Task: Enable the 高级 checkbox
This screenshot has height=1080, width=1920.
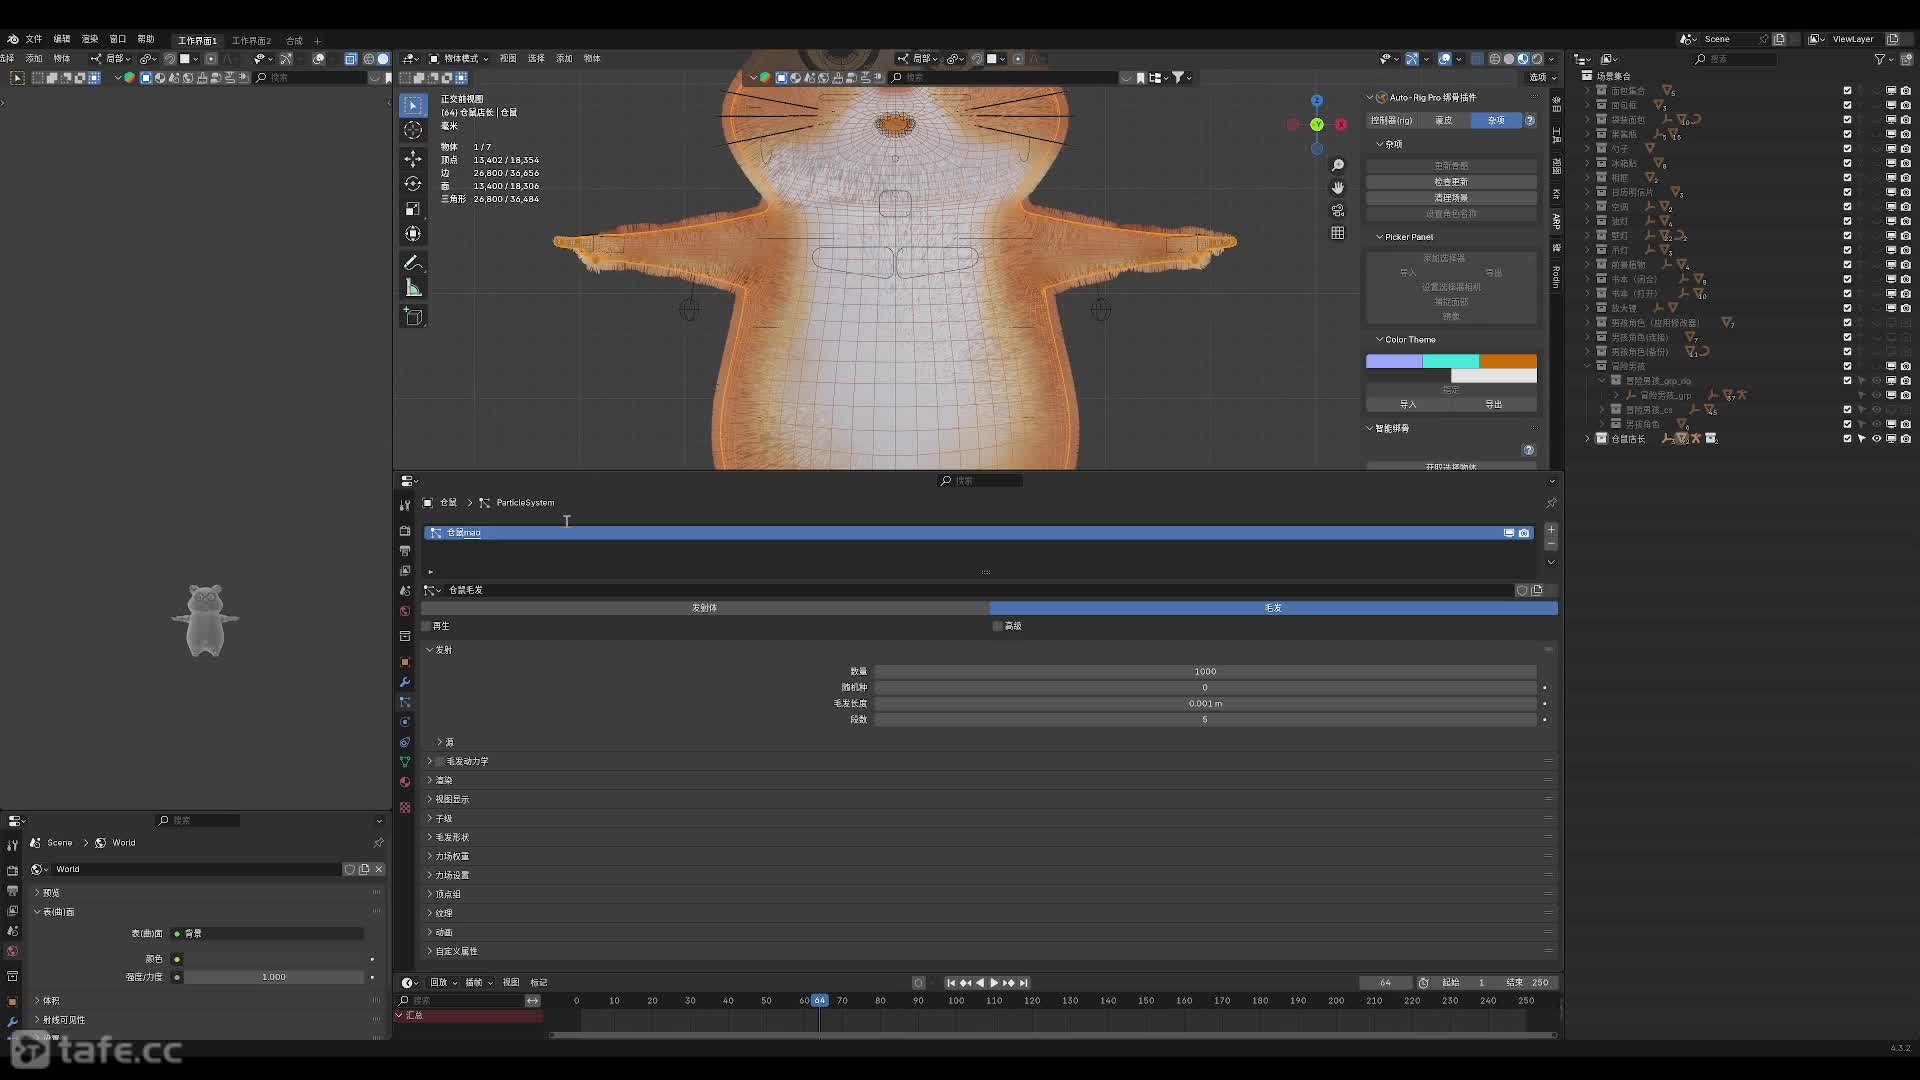Action: (x=998, y=626)
